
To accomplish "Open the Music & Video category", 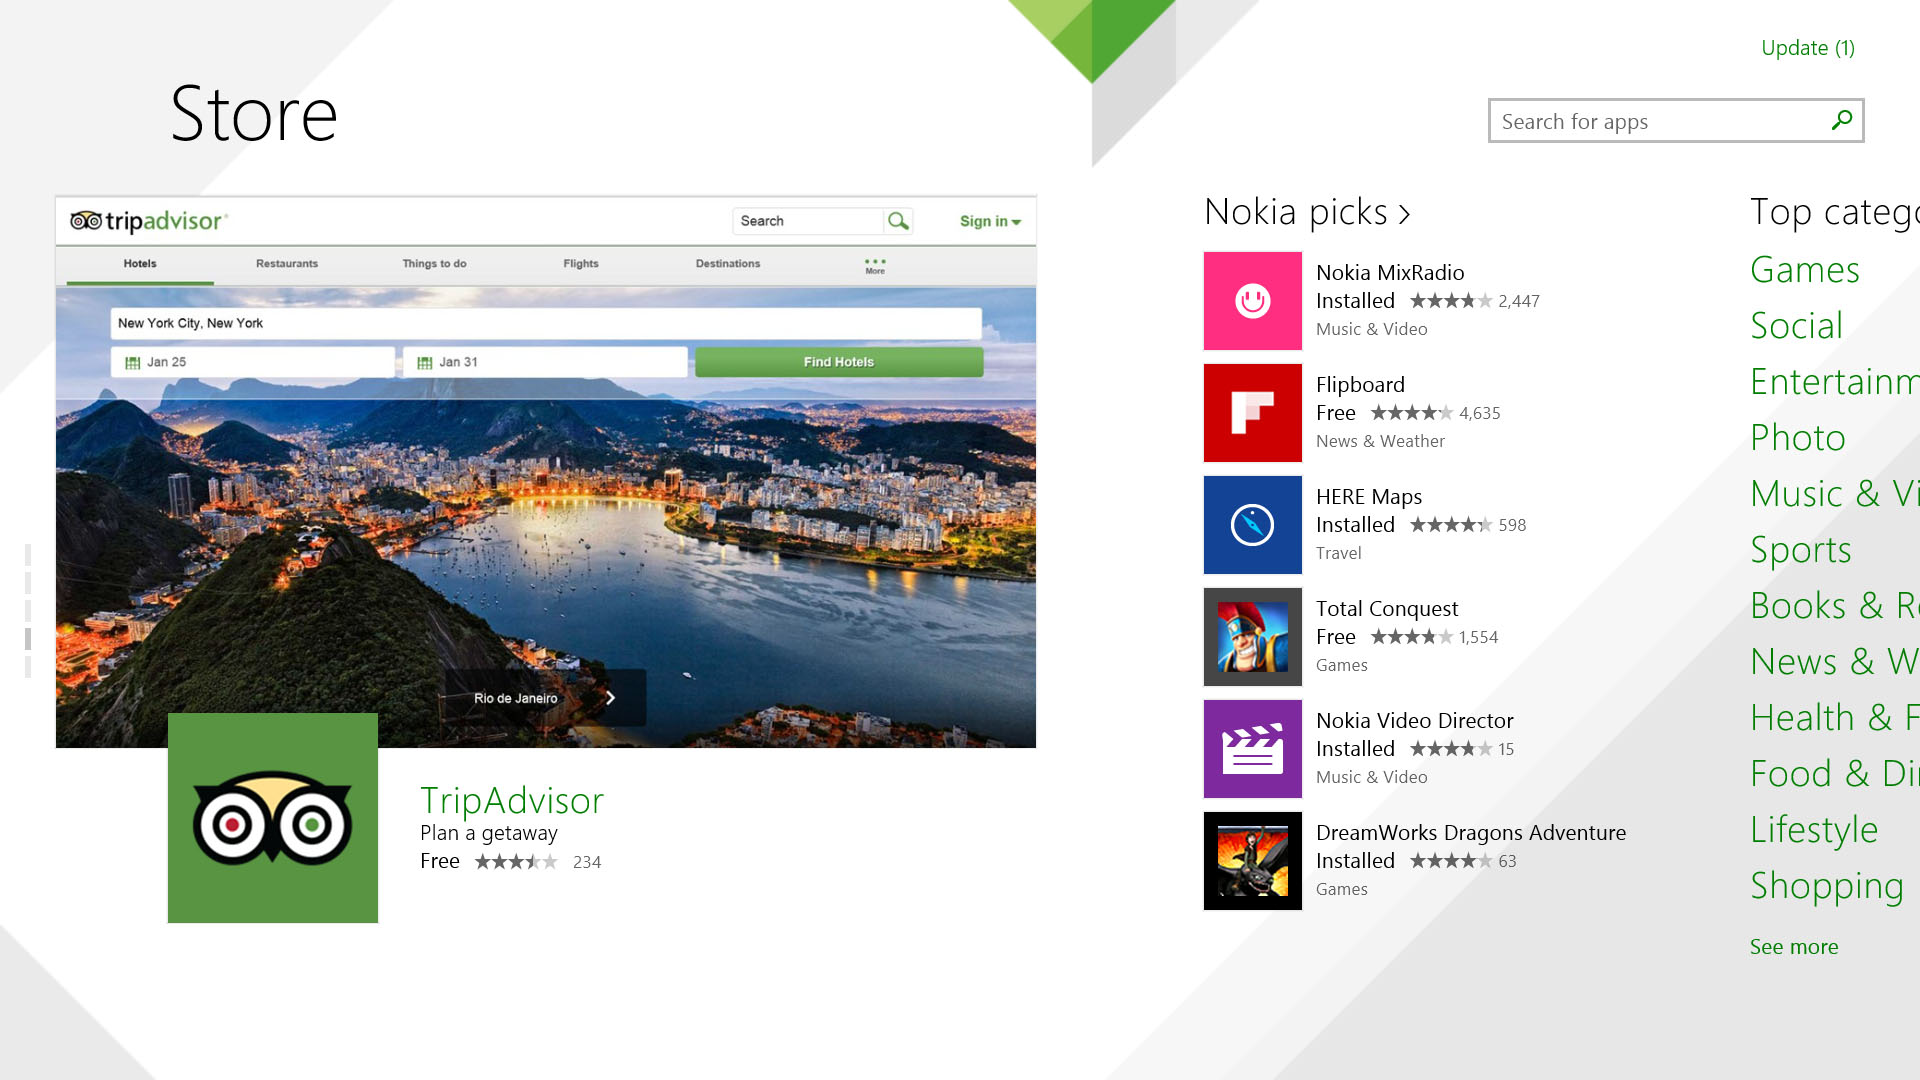I will [1835, 494].
